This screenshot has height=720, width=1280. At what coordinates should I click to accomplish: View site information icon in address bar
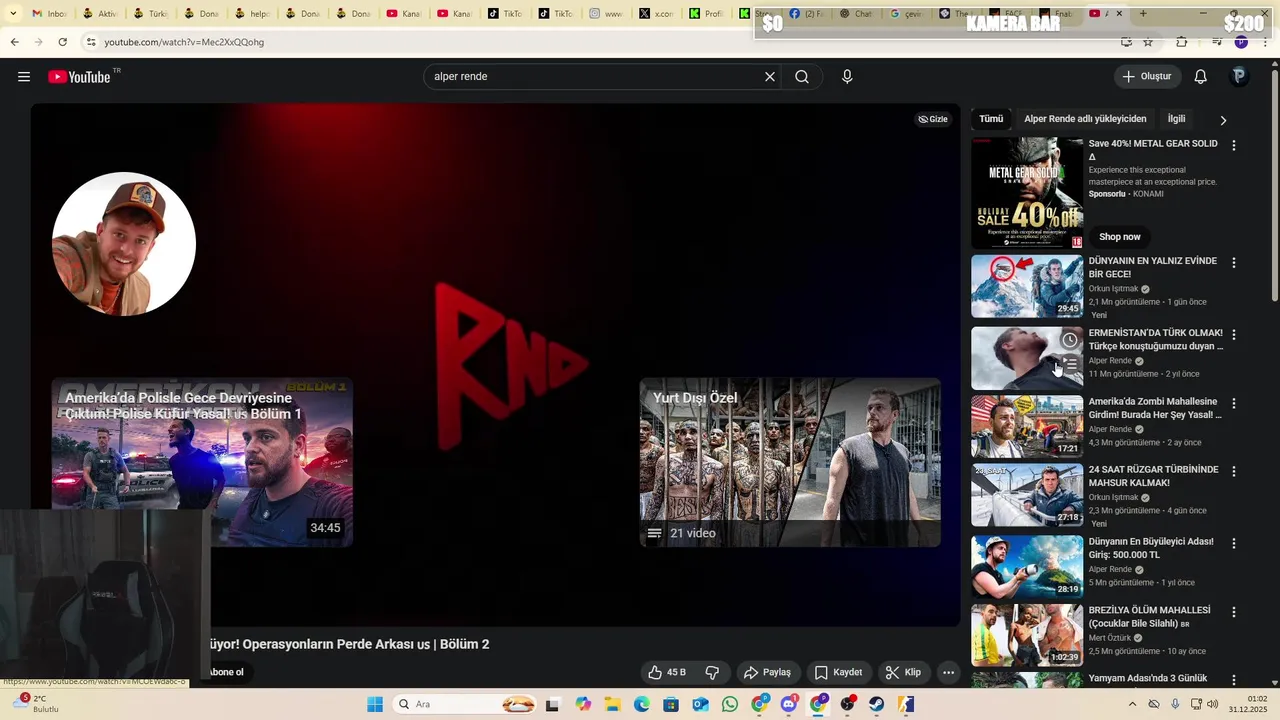pyautogui.click(x=91, y=42)
